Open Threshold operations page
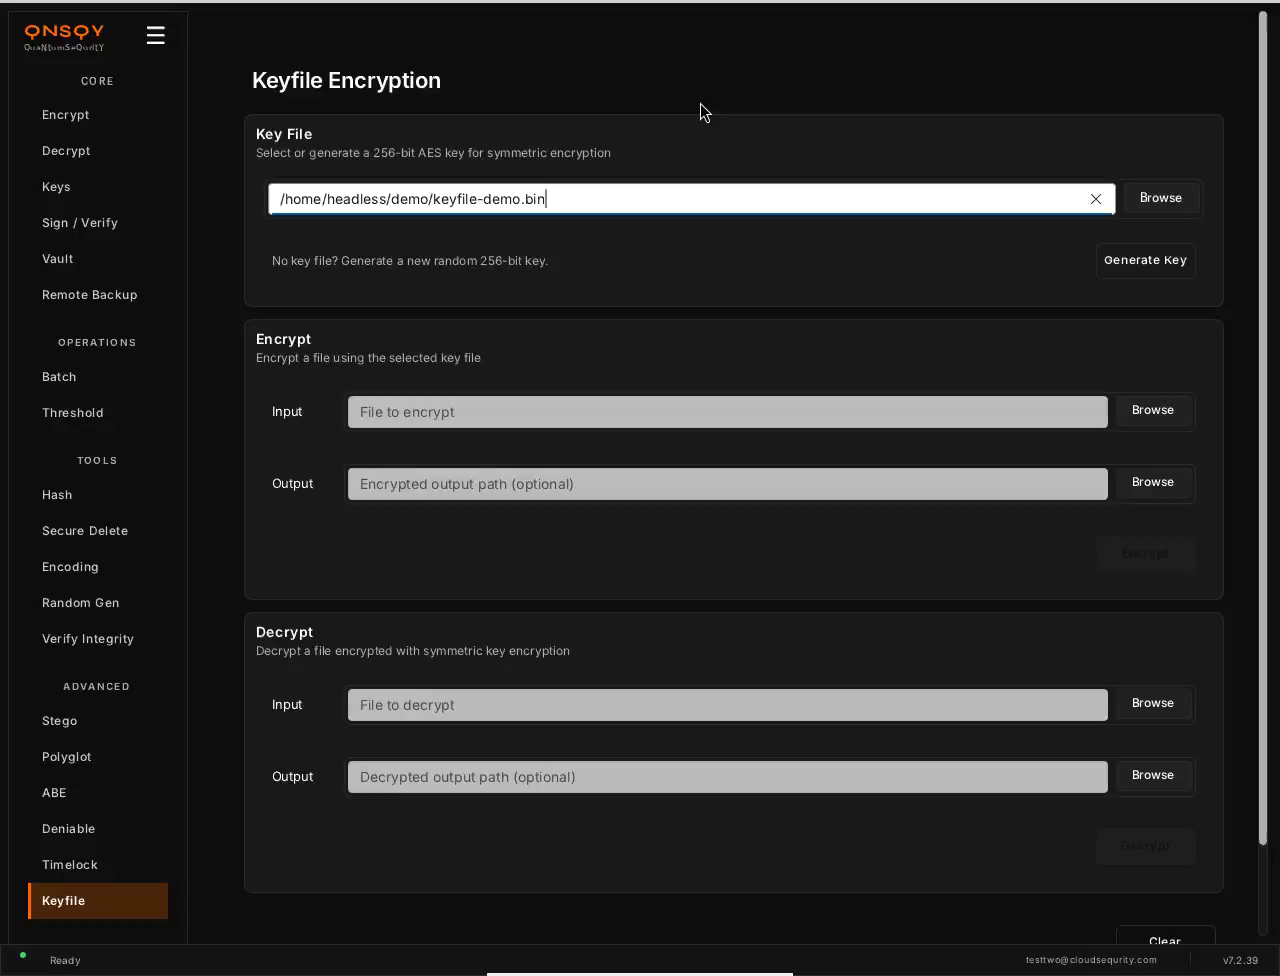 (98, 413)
